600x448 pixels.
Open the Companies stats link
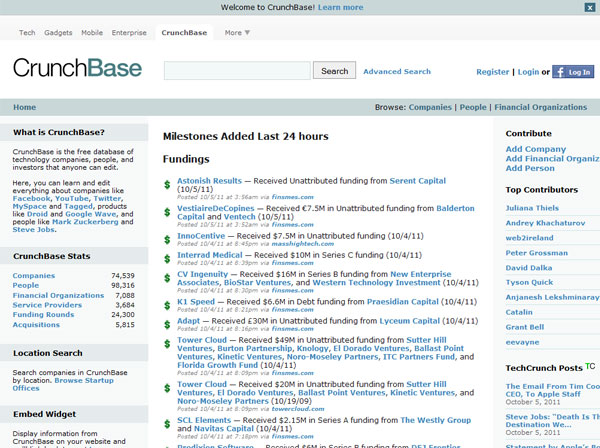(34, 276)
